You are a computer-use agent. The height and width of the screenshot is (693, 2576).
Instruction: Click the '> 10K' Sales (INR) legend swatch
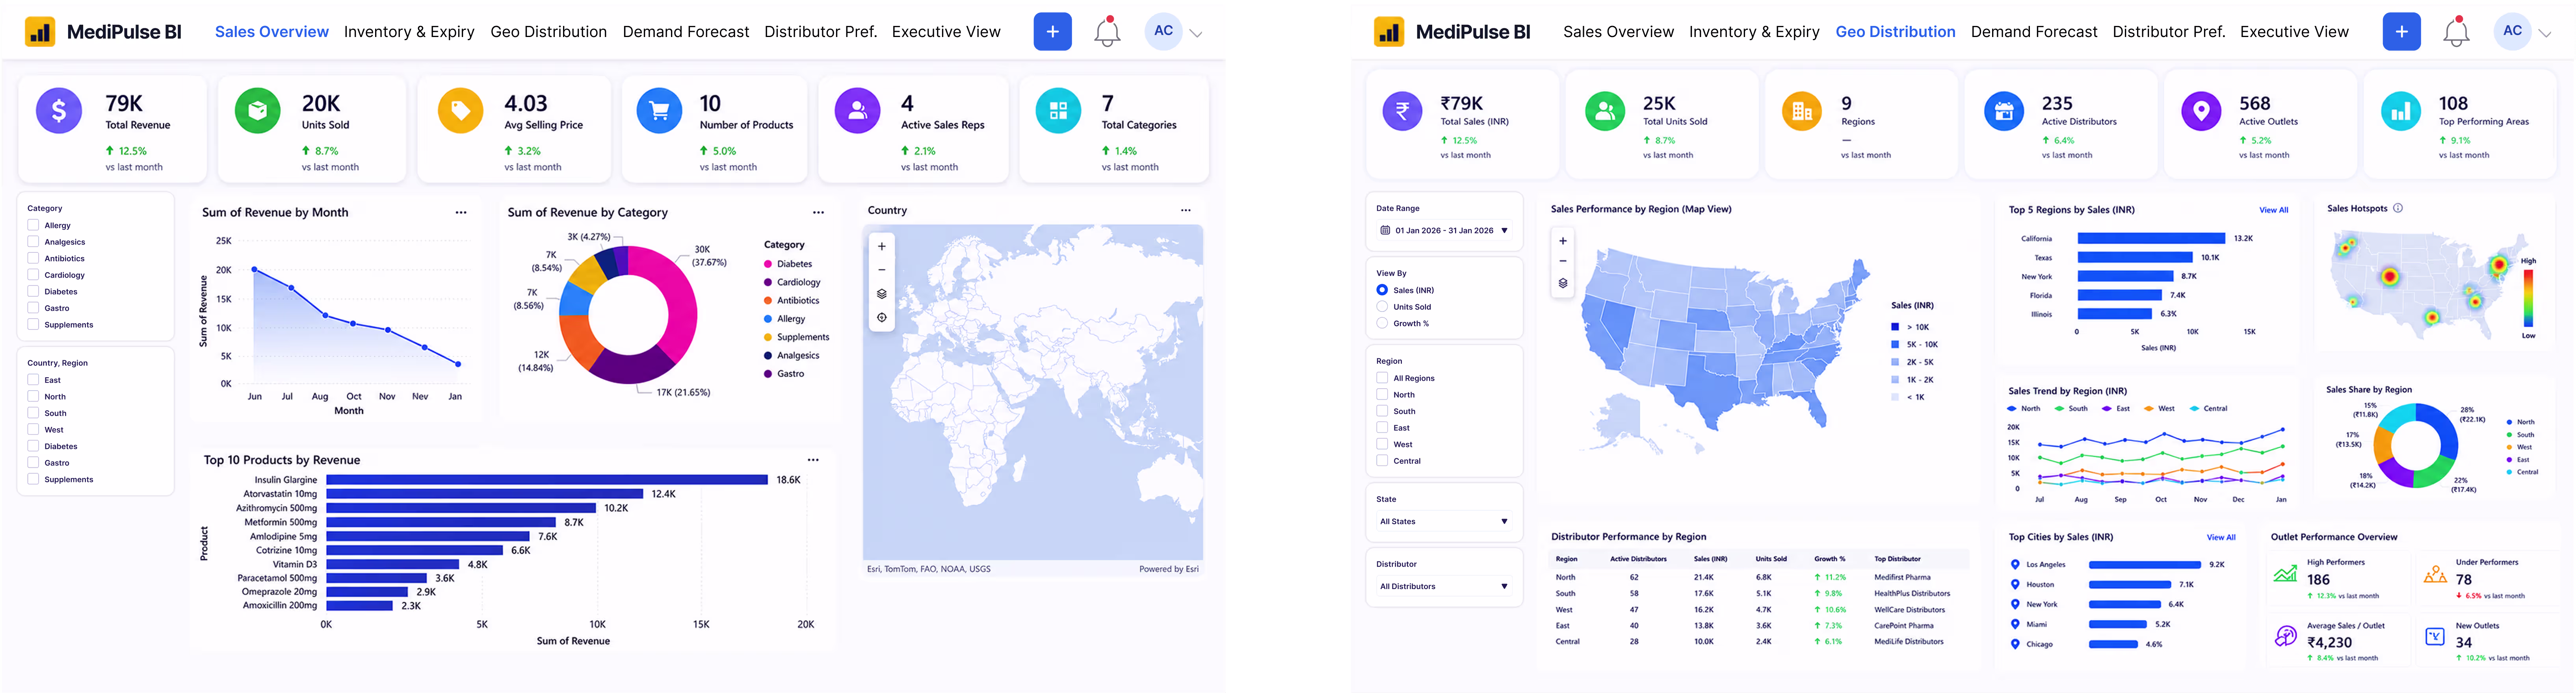1895,327
